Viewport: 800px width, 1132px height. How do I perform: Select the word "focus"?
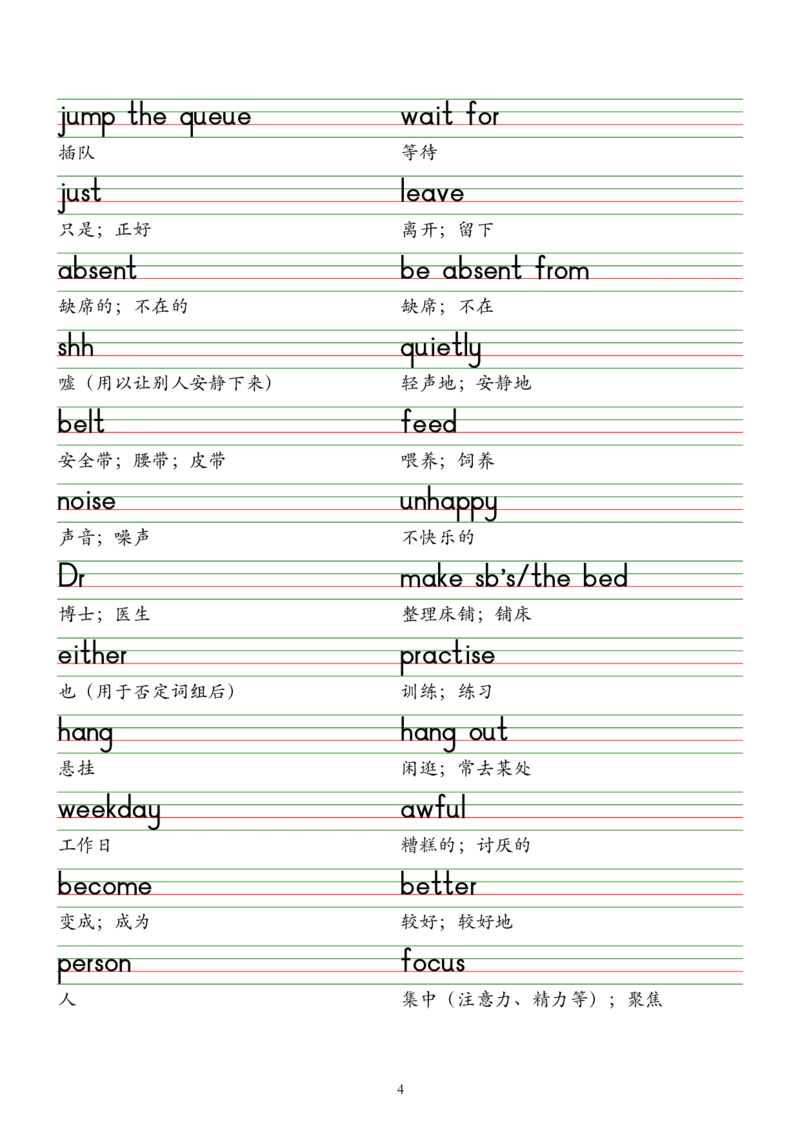pos(432,965)
